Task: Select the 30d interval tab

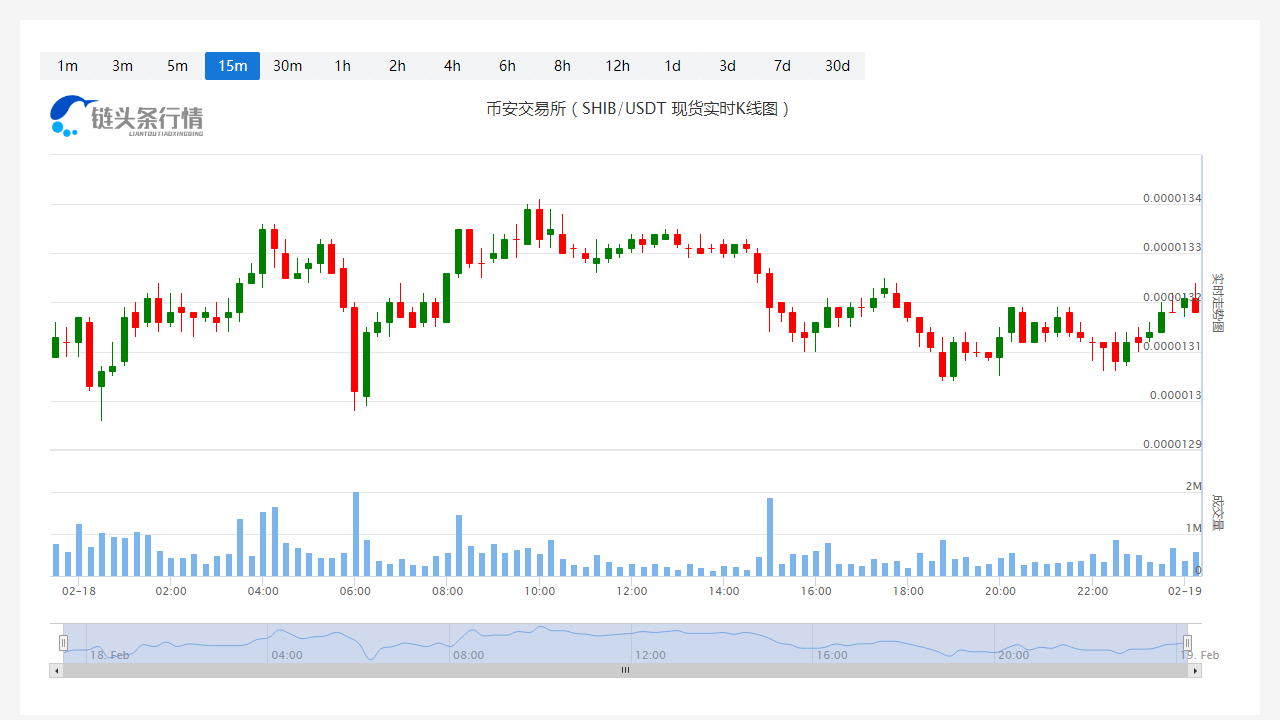Action: [837, 66]
